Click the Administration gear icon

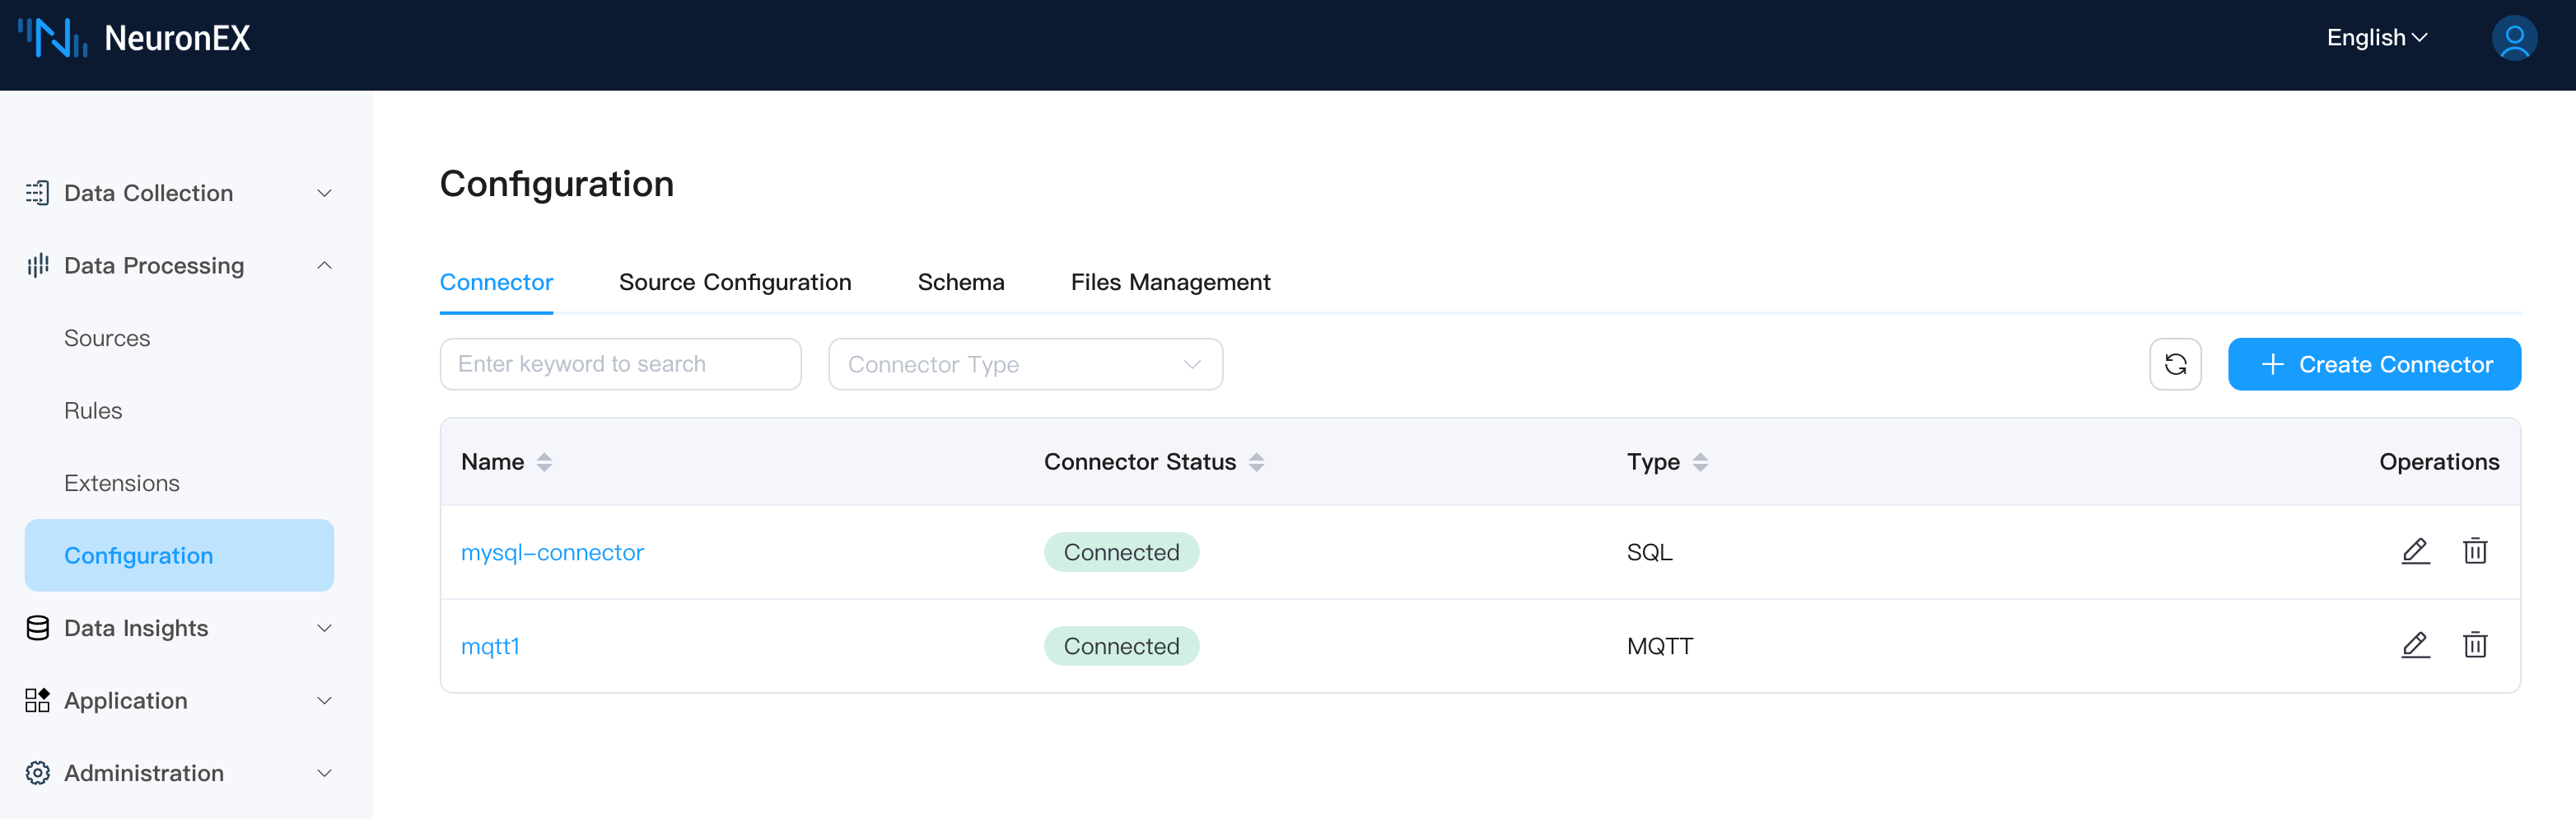tap(37, 772)
